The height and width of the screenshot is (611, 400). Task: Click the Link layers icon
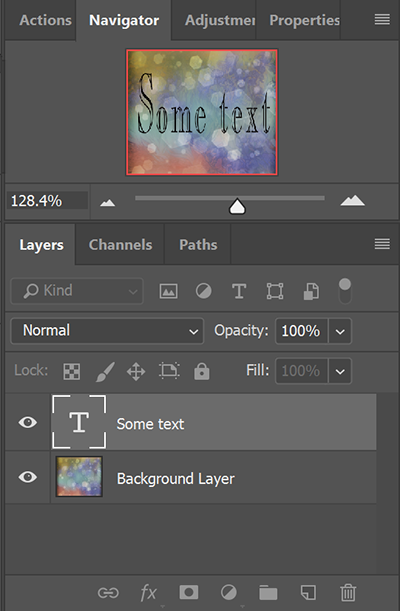[x=108, y=593]
